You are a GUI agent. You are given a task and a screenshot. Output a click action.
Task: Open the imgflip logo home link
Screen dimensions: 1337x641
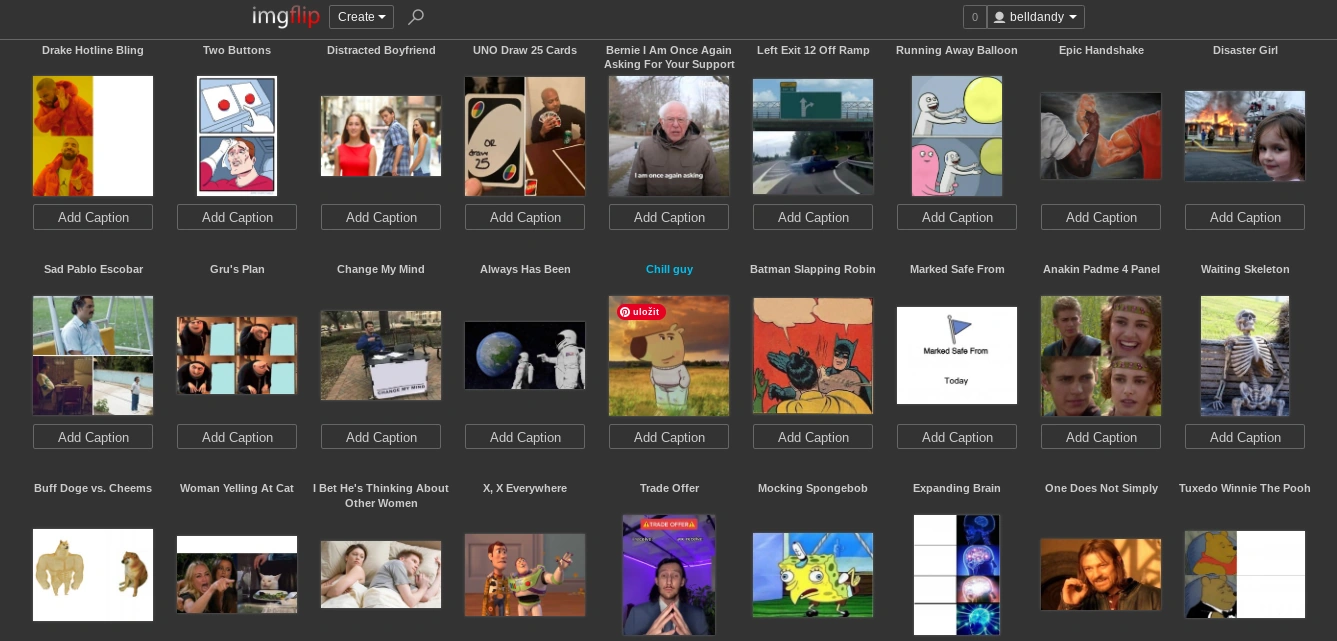[286, 17]
